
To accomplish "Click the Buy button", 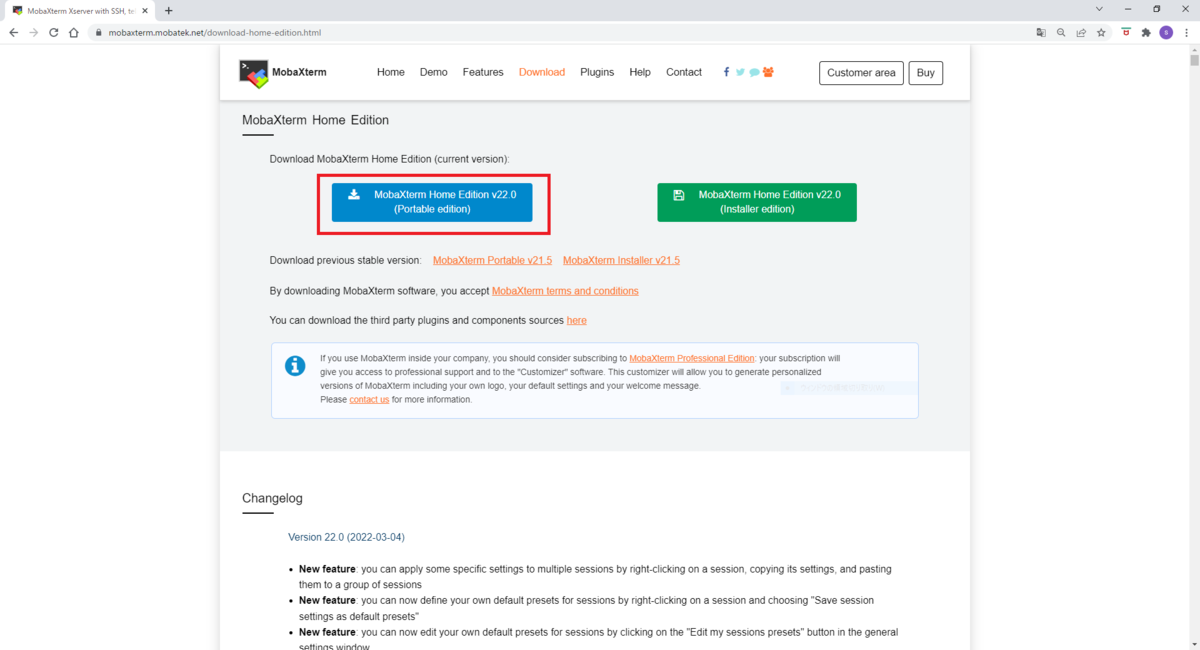I will 926,73.
